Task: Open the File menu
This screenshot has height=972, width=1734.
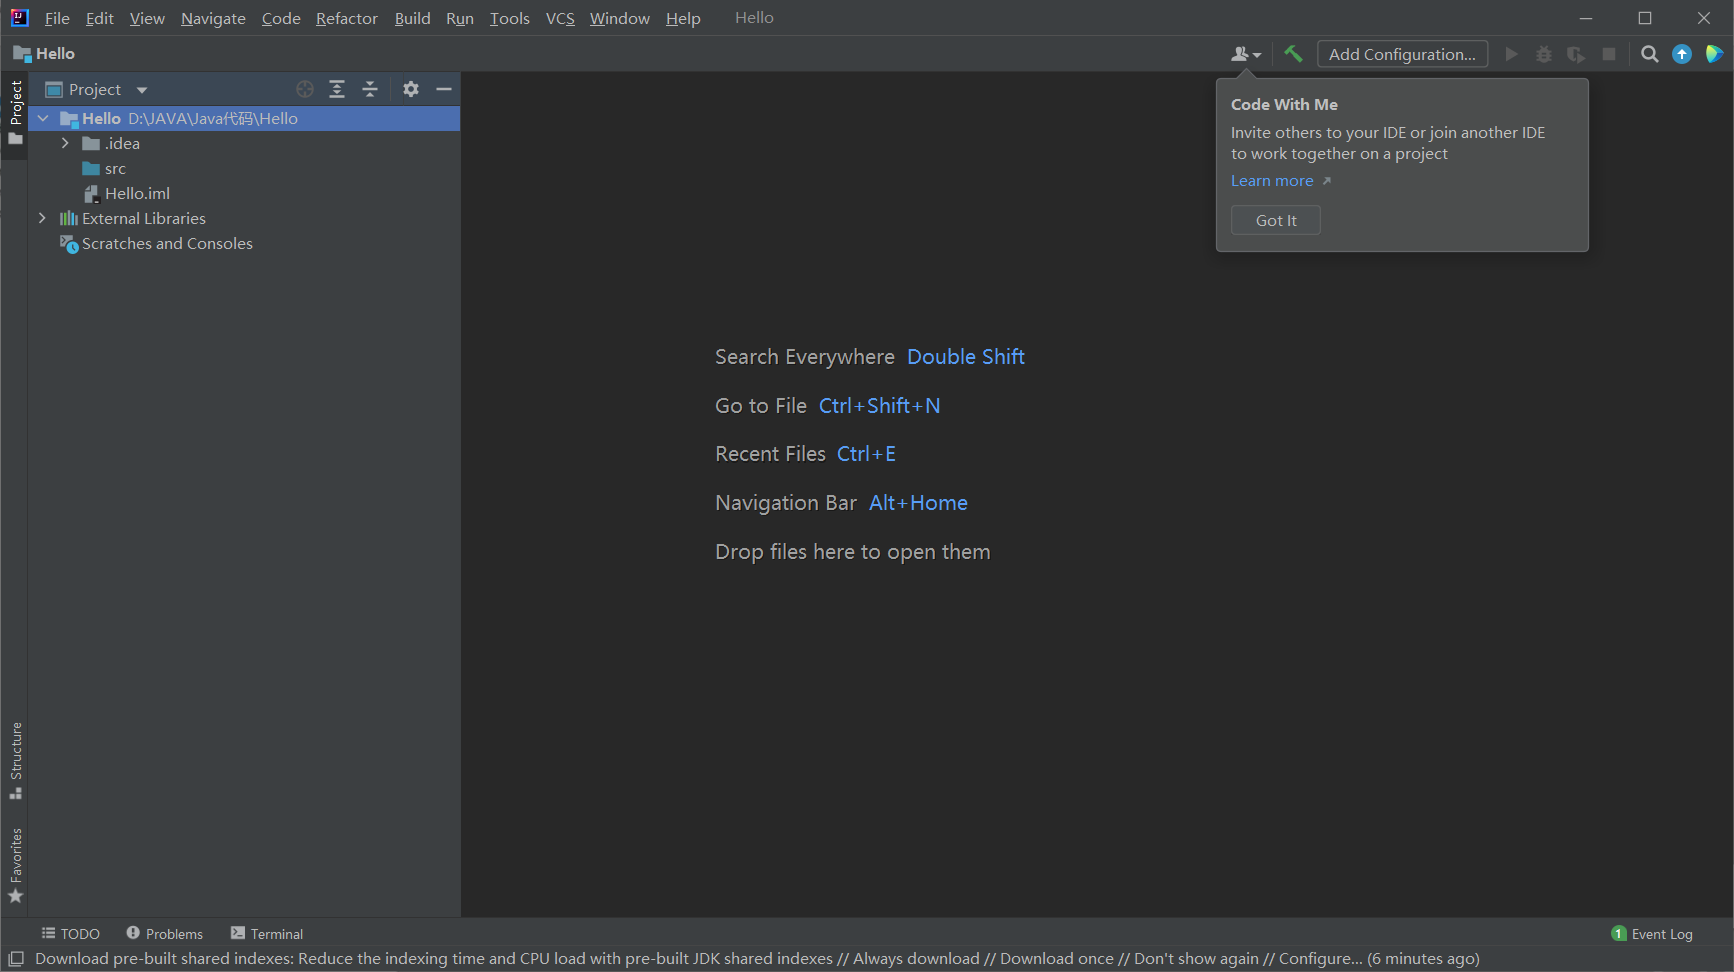Action: tap(57, 18)
